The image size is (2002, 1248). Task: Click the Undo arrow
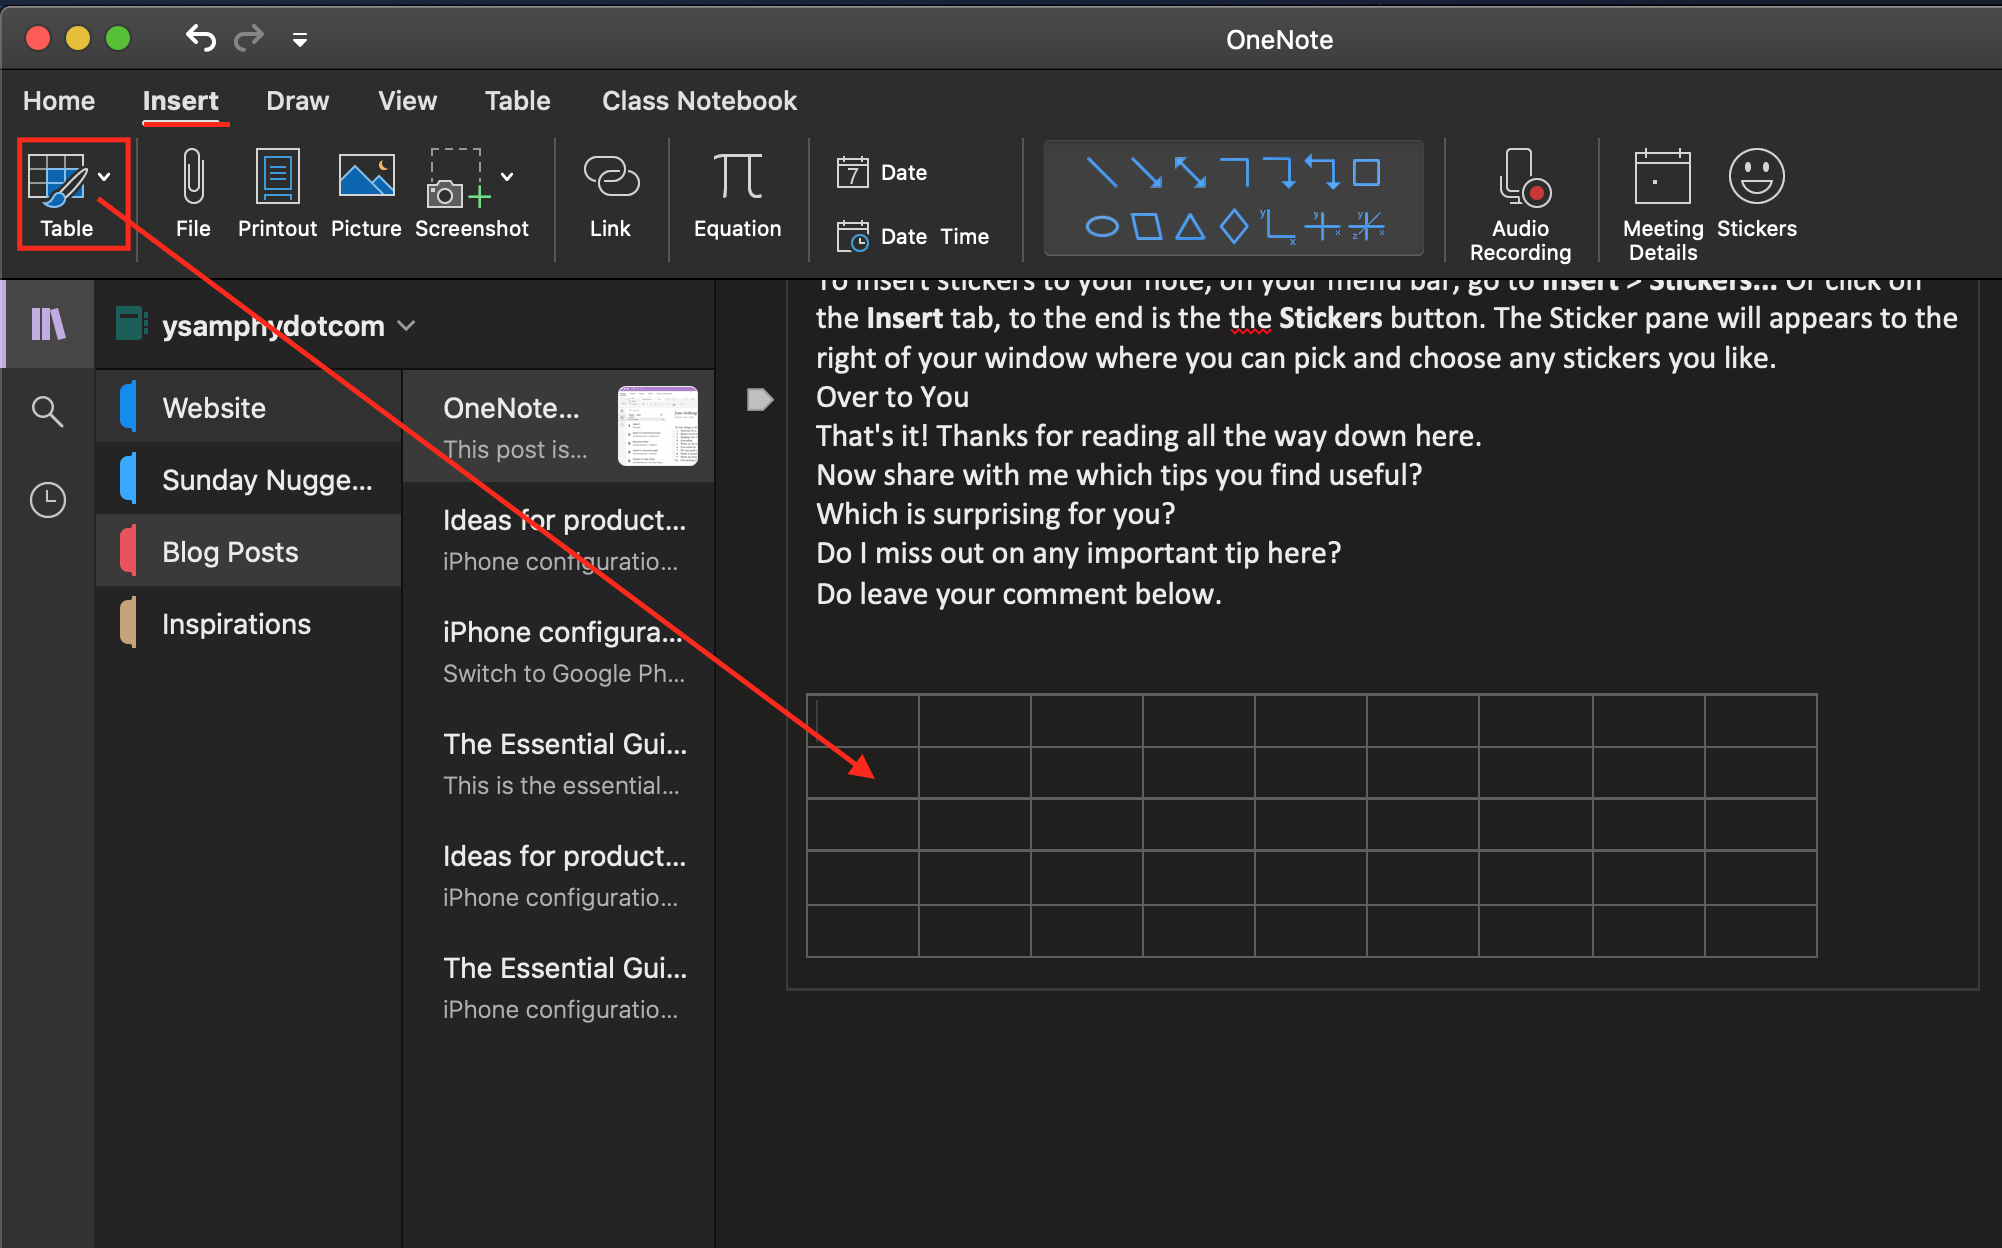tap(201, 38)
